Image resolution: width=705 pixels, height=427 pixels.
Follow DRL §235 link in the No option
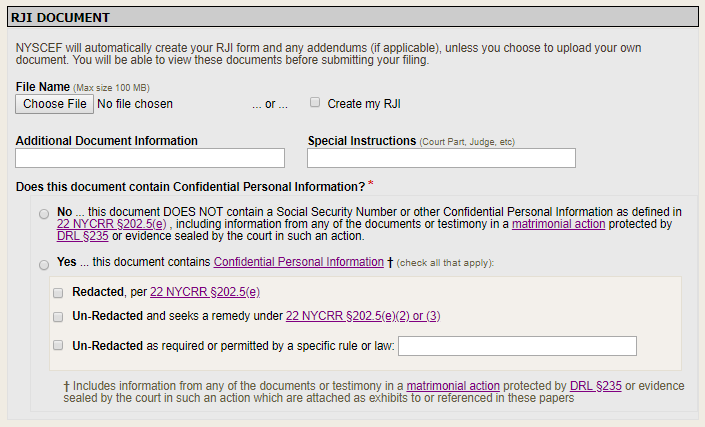82,237
